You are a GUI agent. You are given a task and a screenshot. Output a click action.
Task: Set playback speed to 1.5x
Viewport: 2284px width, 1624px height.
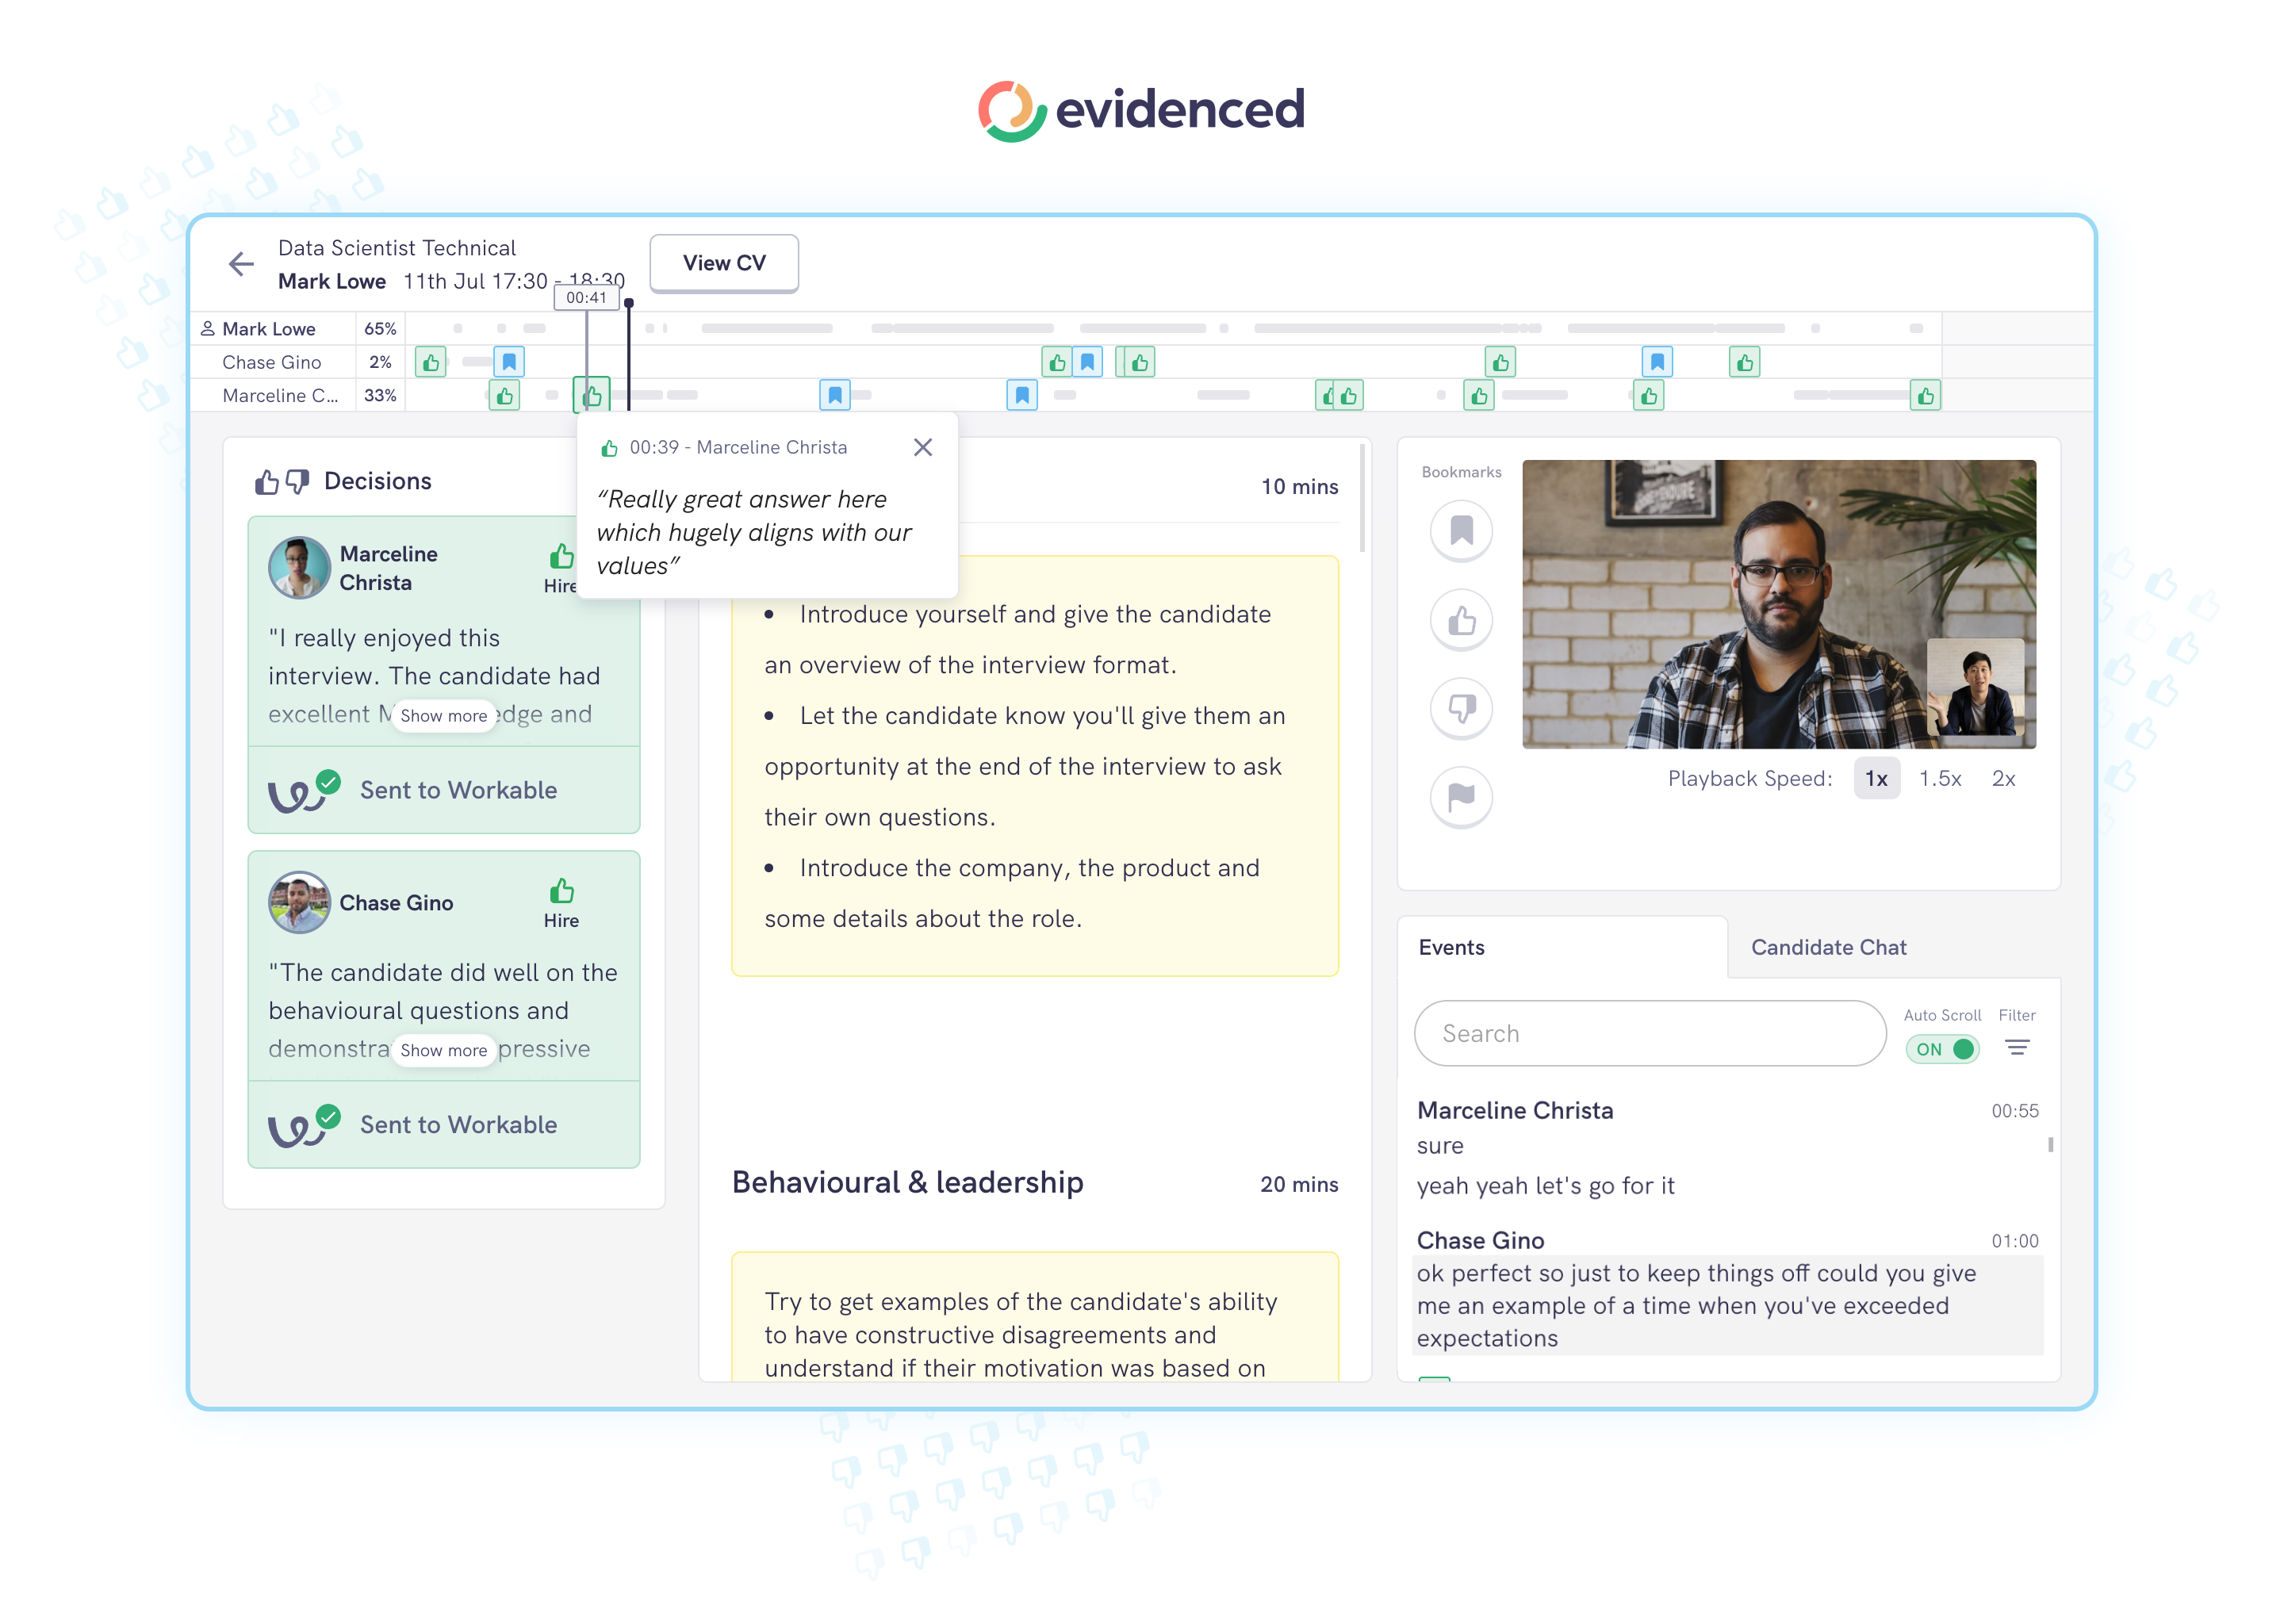pos(1939,779)
